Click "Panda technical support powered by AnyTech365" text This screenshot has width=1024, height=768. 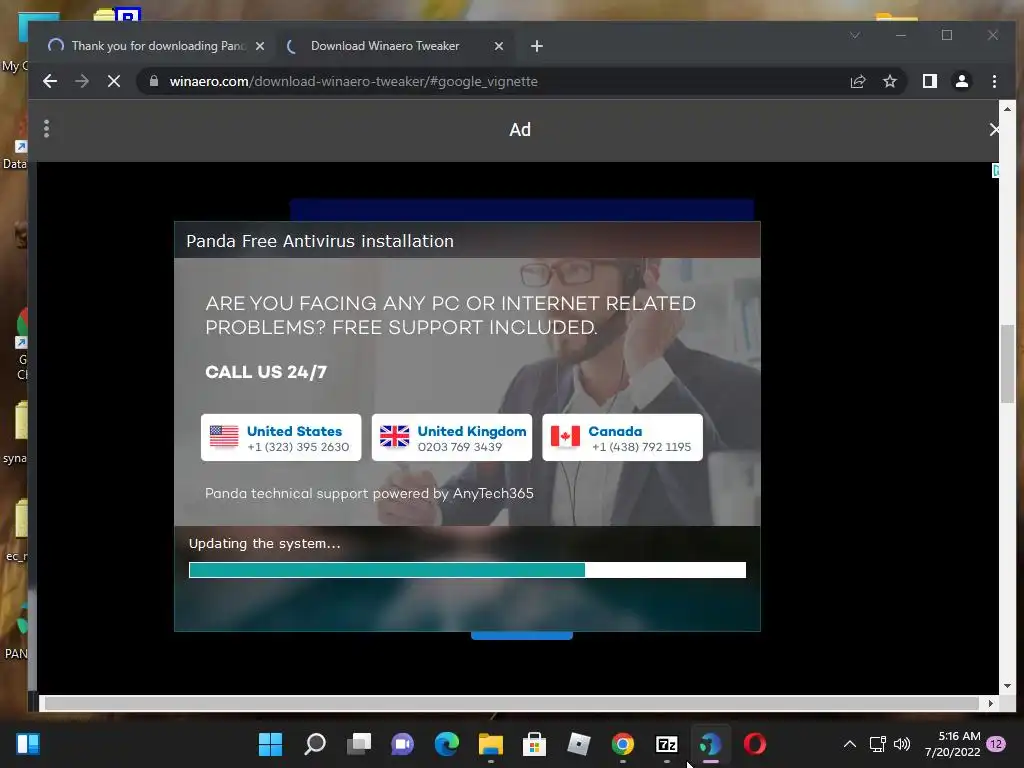369,494
